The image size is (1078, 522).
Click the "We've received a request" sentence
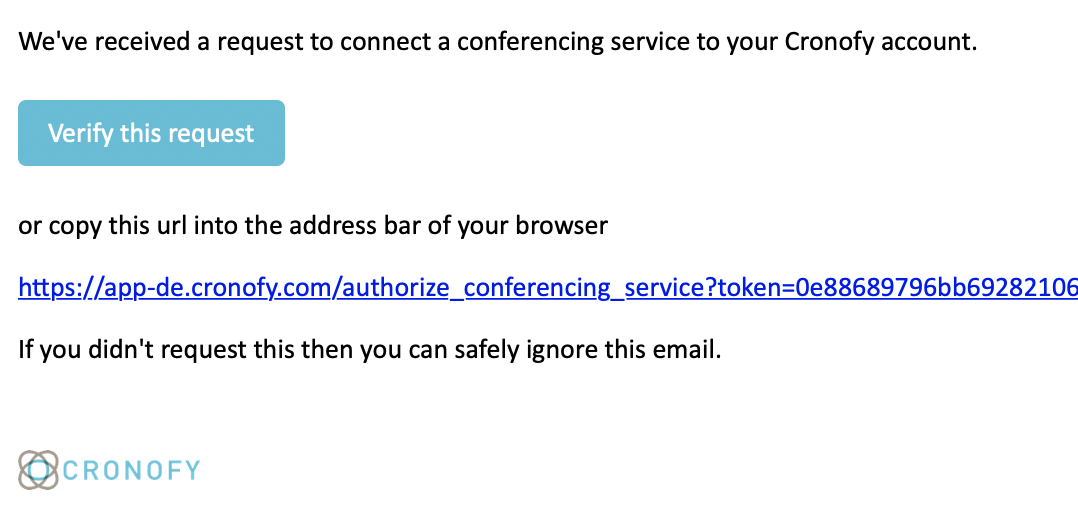pos(498,42)
